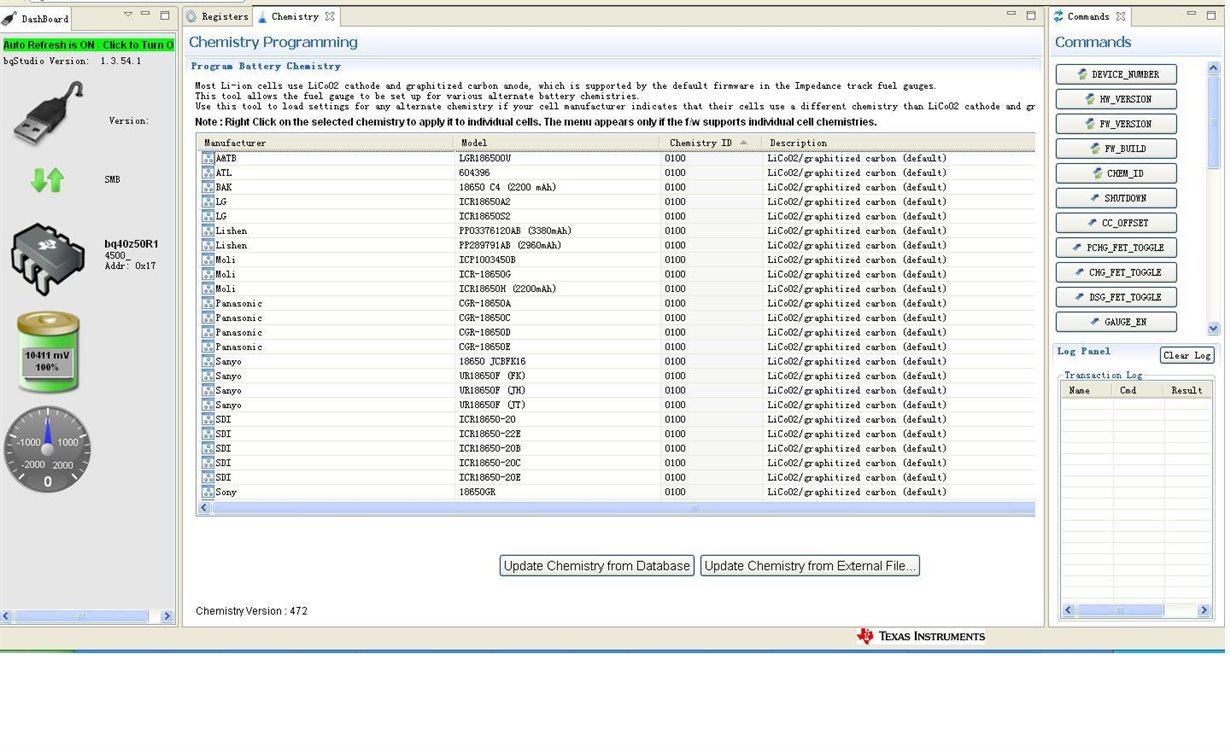Click the PCHG_FET_TOGGLE command button
The height and width of the screenshot is (746, 1230).
point(1116,247)
